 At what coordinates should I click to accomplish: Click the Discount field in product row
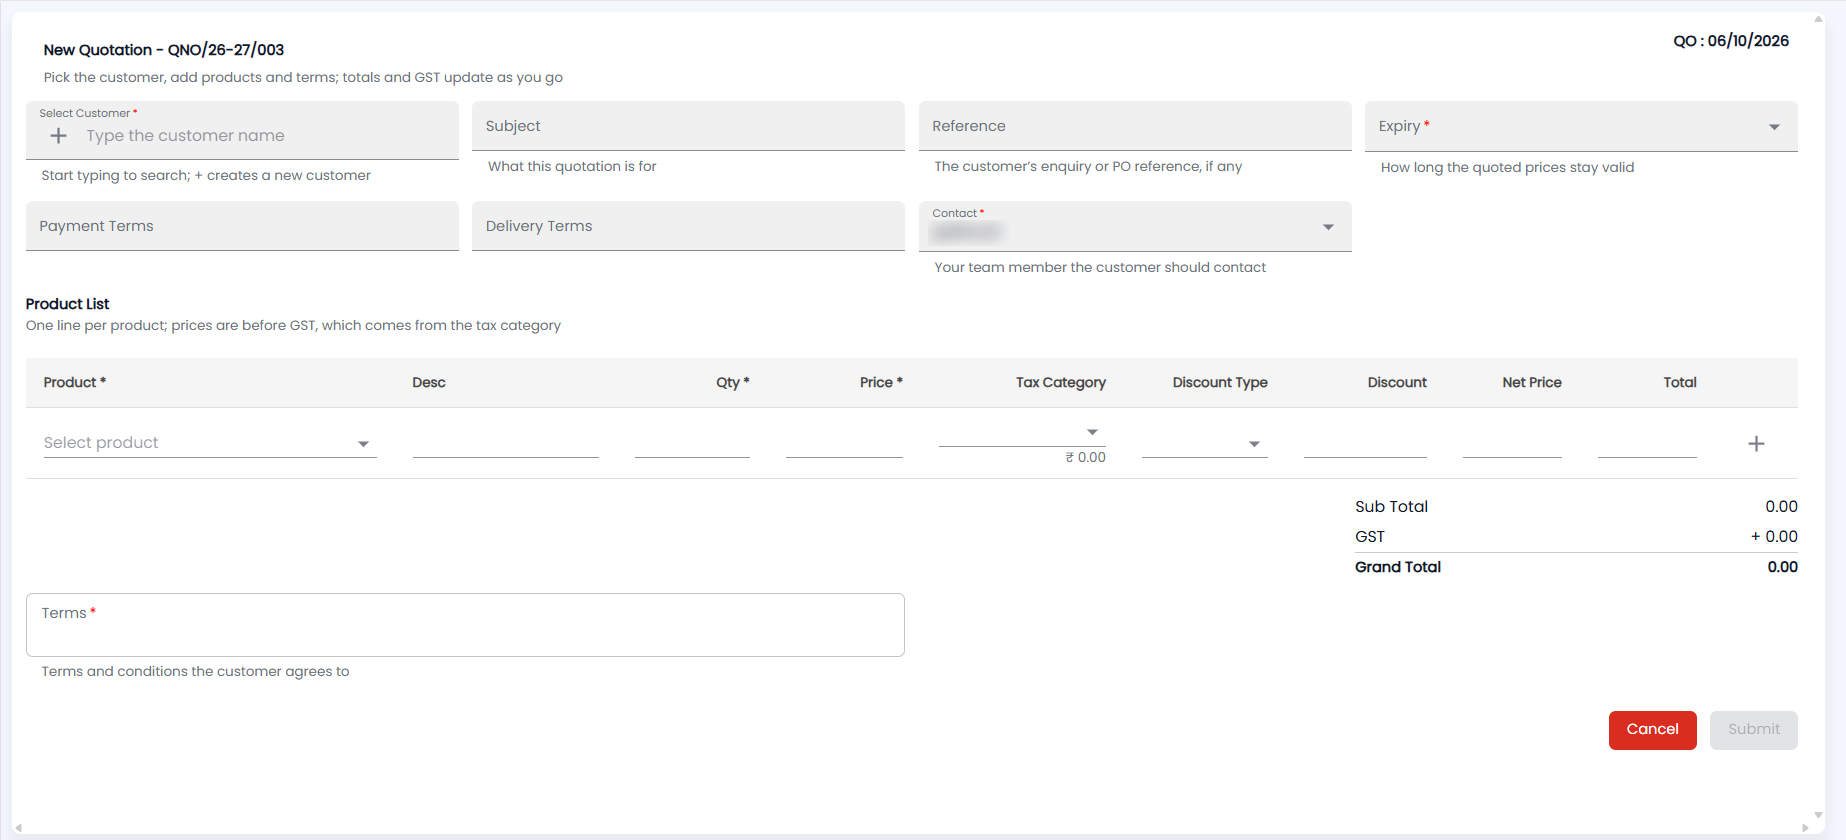[x=1365, y=444]
